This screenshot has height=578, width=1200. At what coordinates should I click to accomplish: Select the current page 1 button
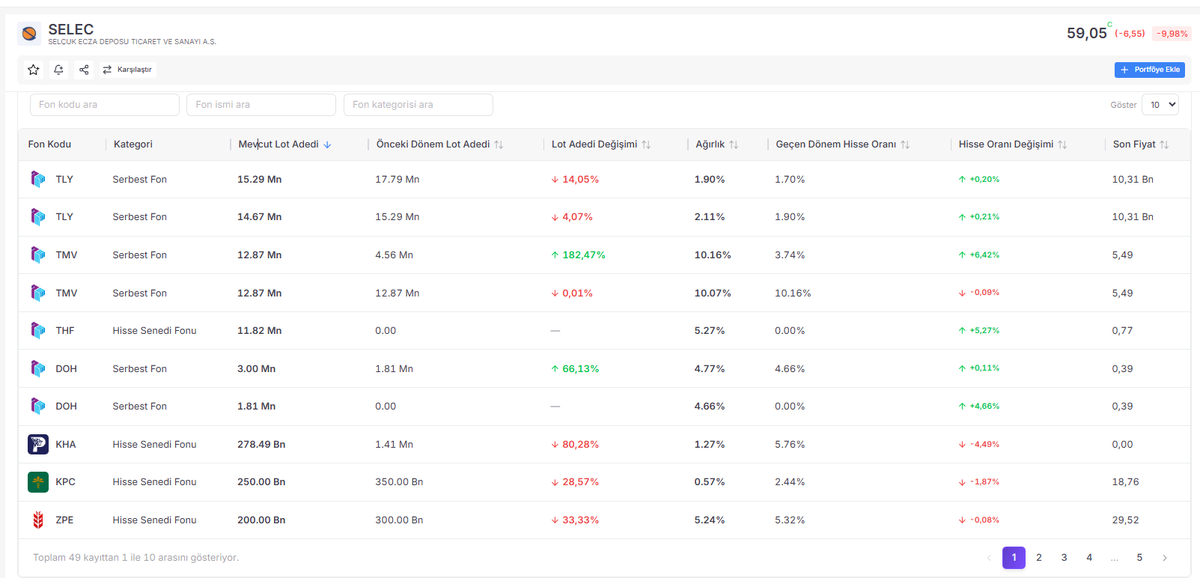(x=1014, y=558)
